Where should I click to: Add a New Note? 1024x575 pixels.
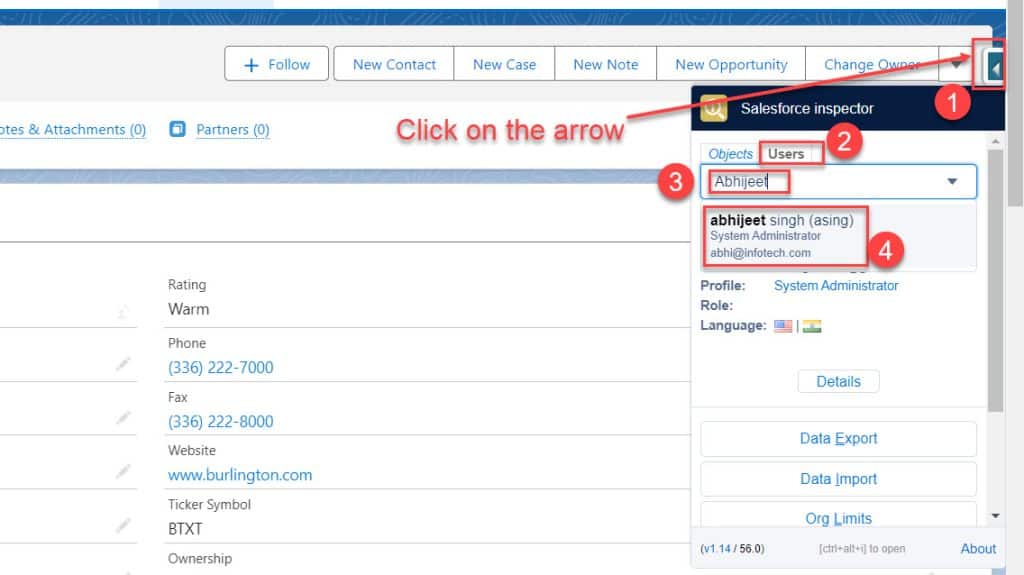tap(605, 64)
